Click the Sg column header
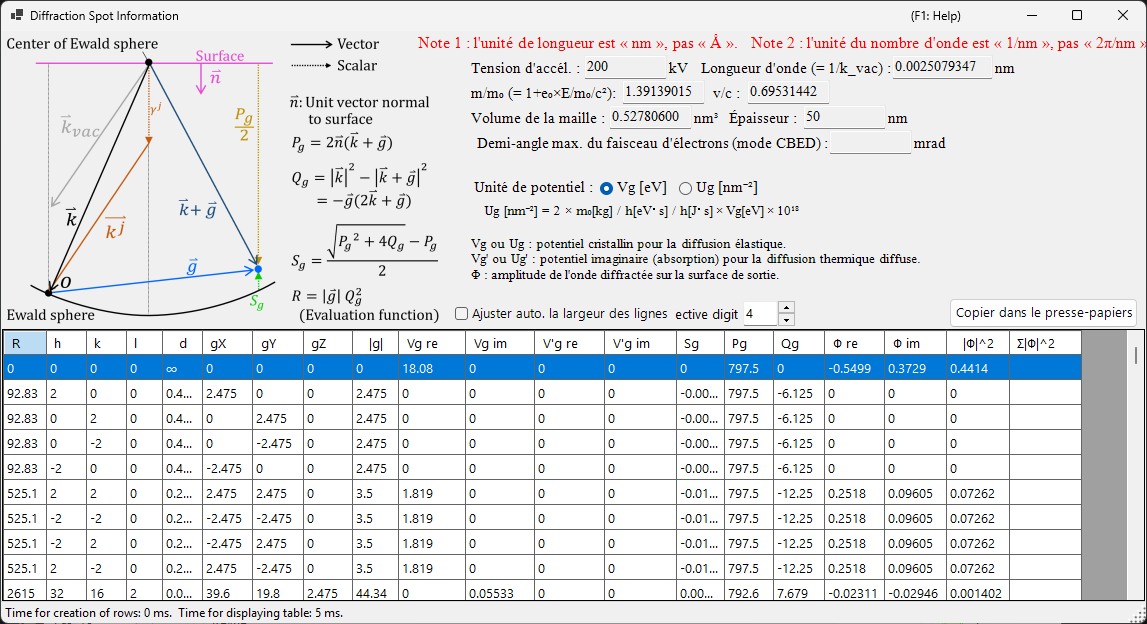Screen dimensions: 1147x624 [701, 343]
